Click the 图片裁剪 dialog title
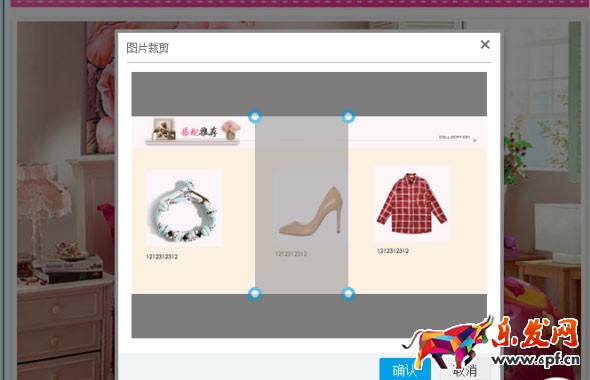The height and width of the screenshot is (380, 590). (148, 48)
